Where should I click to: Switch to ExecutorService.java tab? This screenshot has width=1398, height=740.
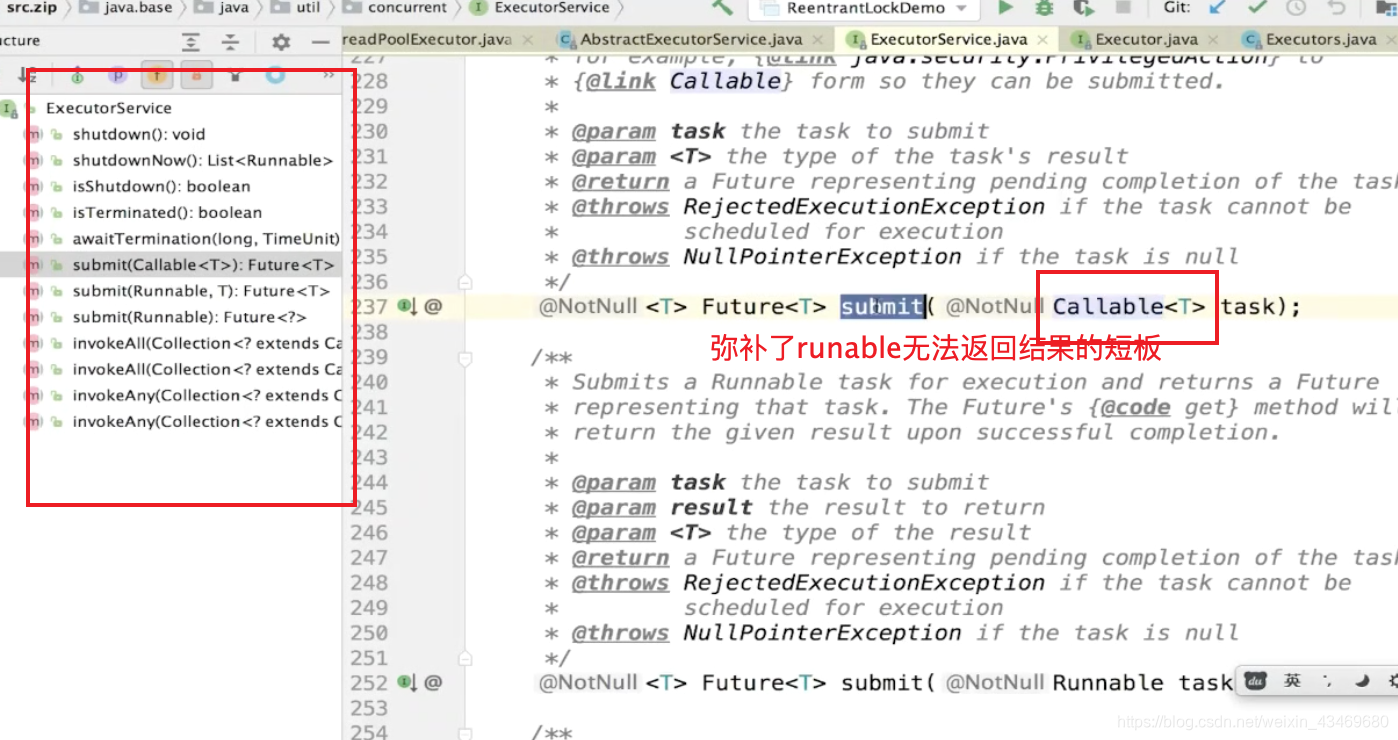point(948,39)
